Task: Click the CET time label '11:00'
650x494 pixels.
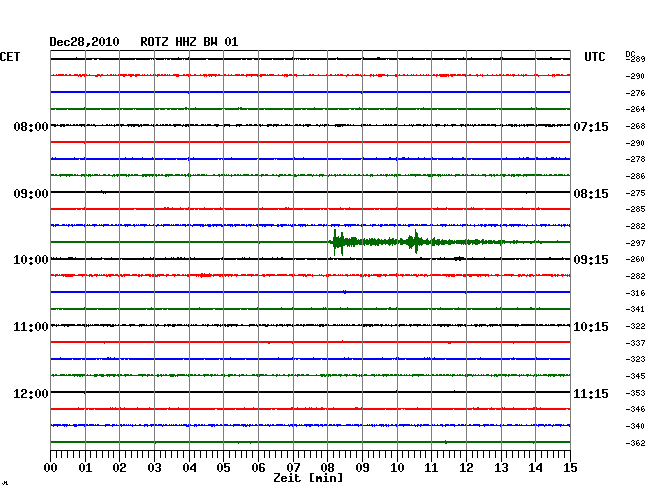Action: tap(31, 327)
